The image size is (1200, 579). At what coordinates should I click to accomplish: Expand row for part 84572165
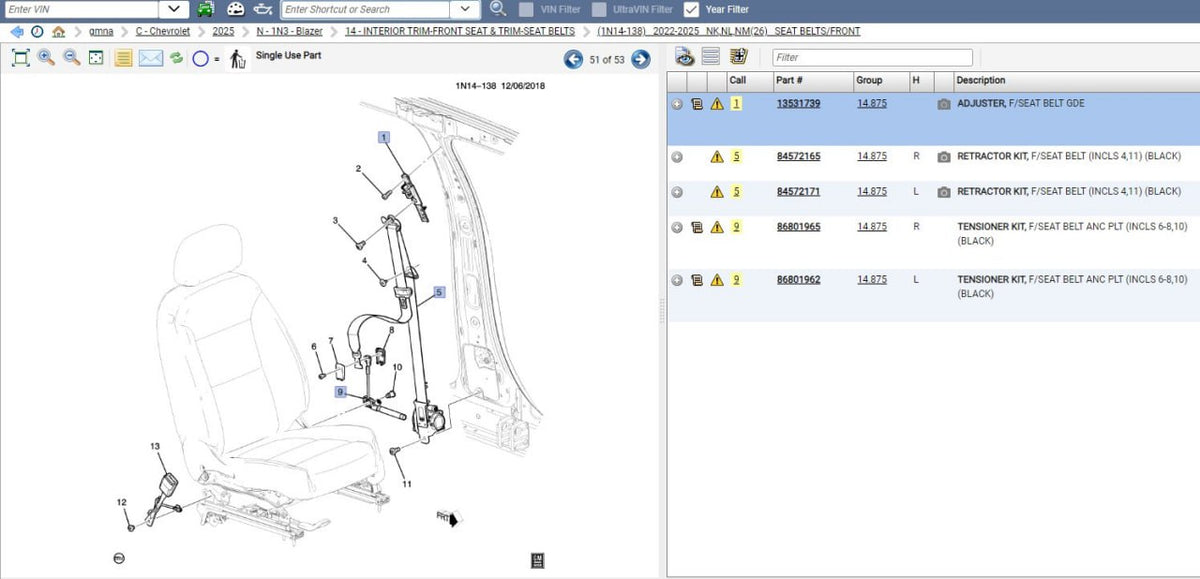[x=677, y=157]
